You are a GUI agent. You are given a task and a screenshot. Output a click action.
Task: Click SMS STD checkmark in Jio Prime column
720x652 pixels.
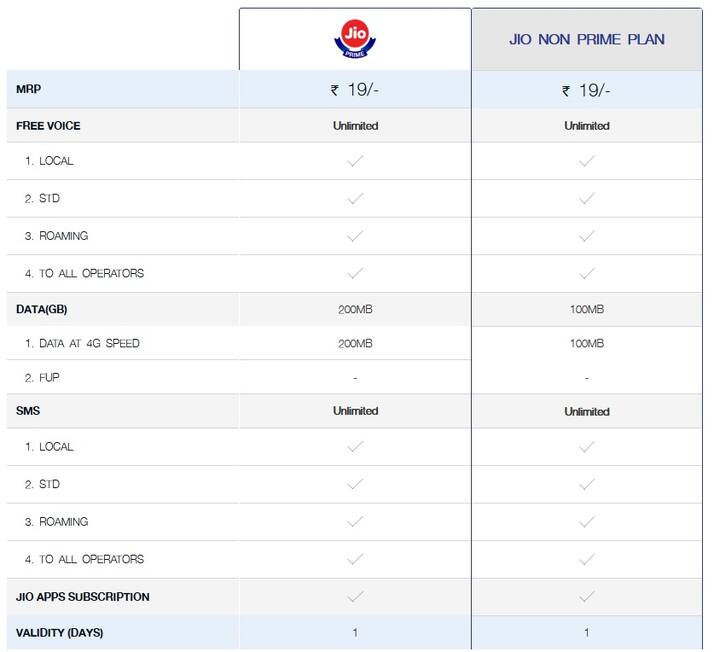[355, 484]
